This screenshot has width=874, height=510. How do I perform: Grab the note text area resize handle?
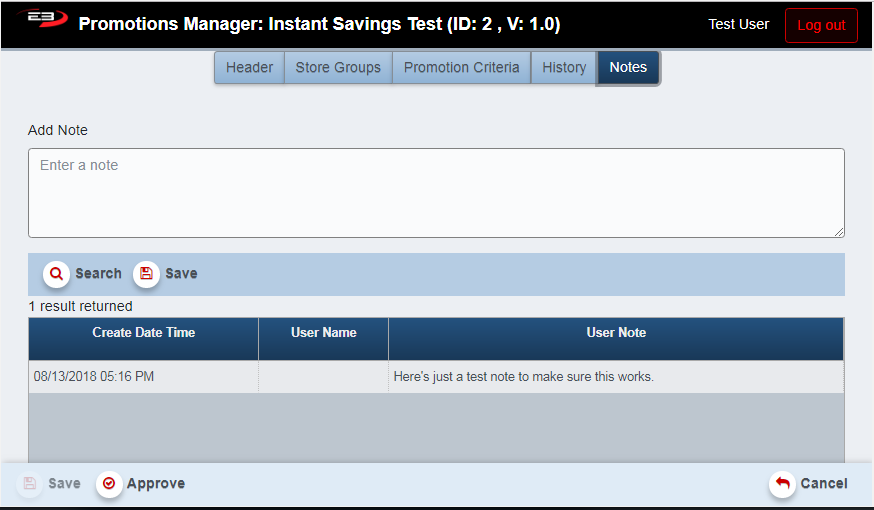839,232
